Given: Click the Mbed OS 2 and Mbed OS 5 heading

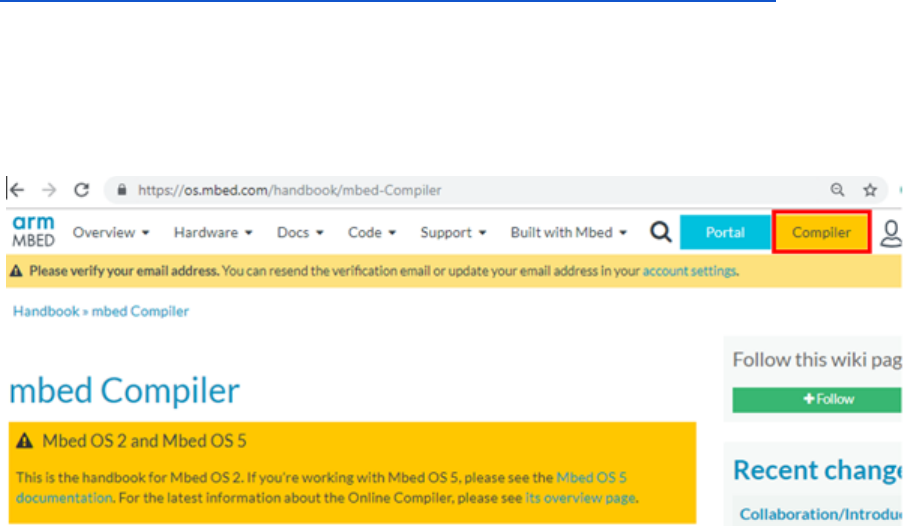Looking at the screenshot, I should coord(145,441).
